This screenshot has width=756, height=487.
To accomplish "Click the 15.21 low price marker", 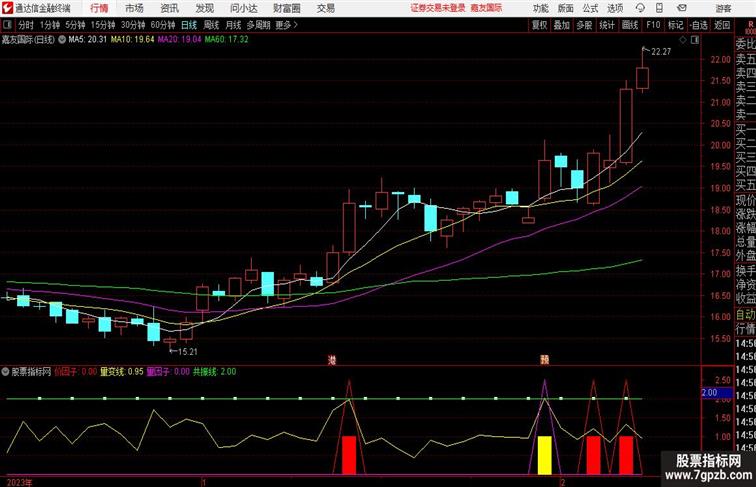I will click(188, 352).
